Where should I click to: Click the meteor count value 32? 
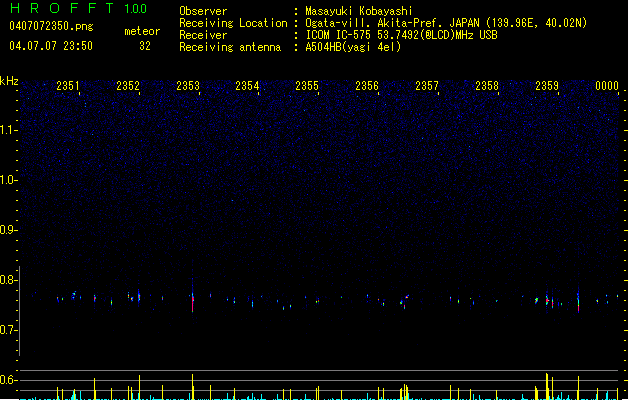coord(145,46)
